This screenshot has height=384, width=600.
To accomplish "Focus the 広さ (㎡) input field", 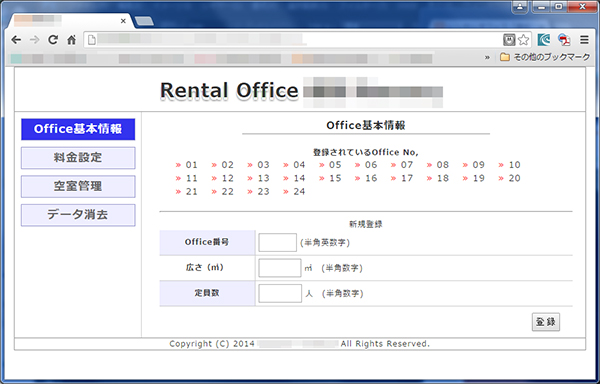I will coord(280,268).
